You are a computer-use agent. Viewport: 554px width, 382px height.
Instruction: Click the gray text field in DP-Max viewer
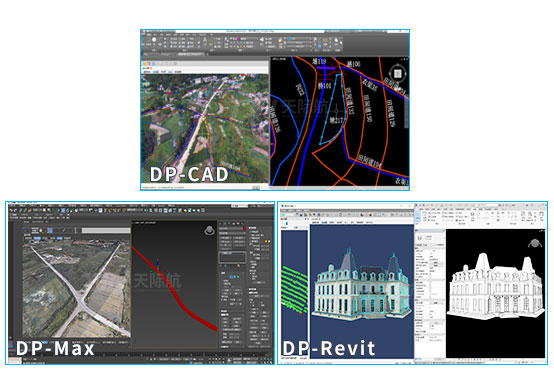(106, 230)
